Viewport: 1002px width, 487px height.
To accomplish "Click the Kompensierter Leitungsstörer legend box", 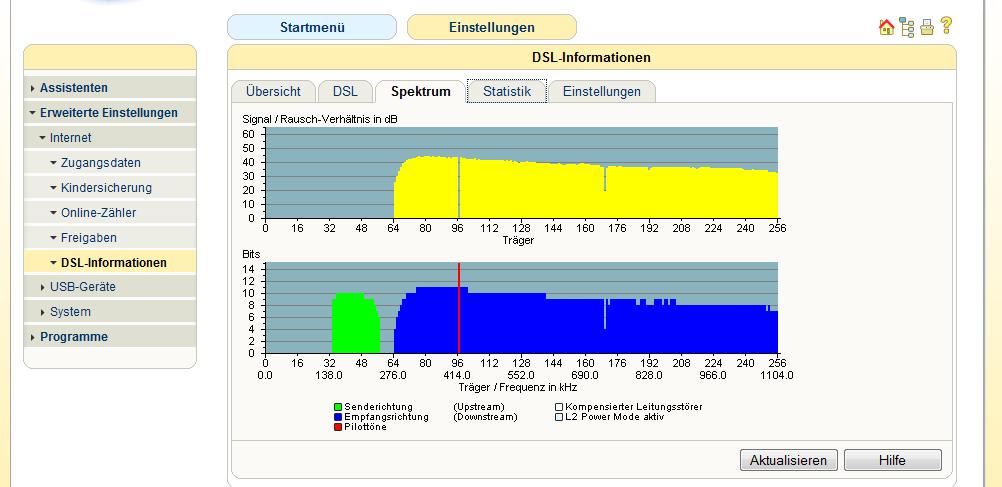I will (x=559, y=407).
